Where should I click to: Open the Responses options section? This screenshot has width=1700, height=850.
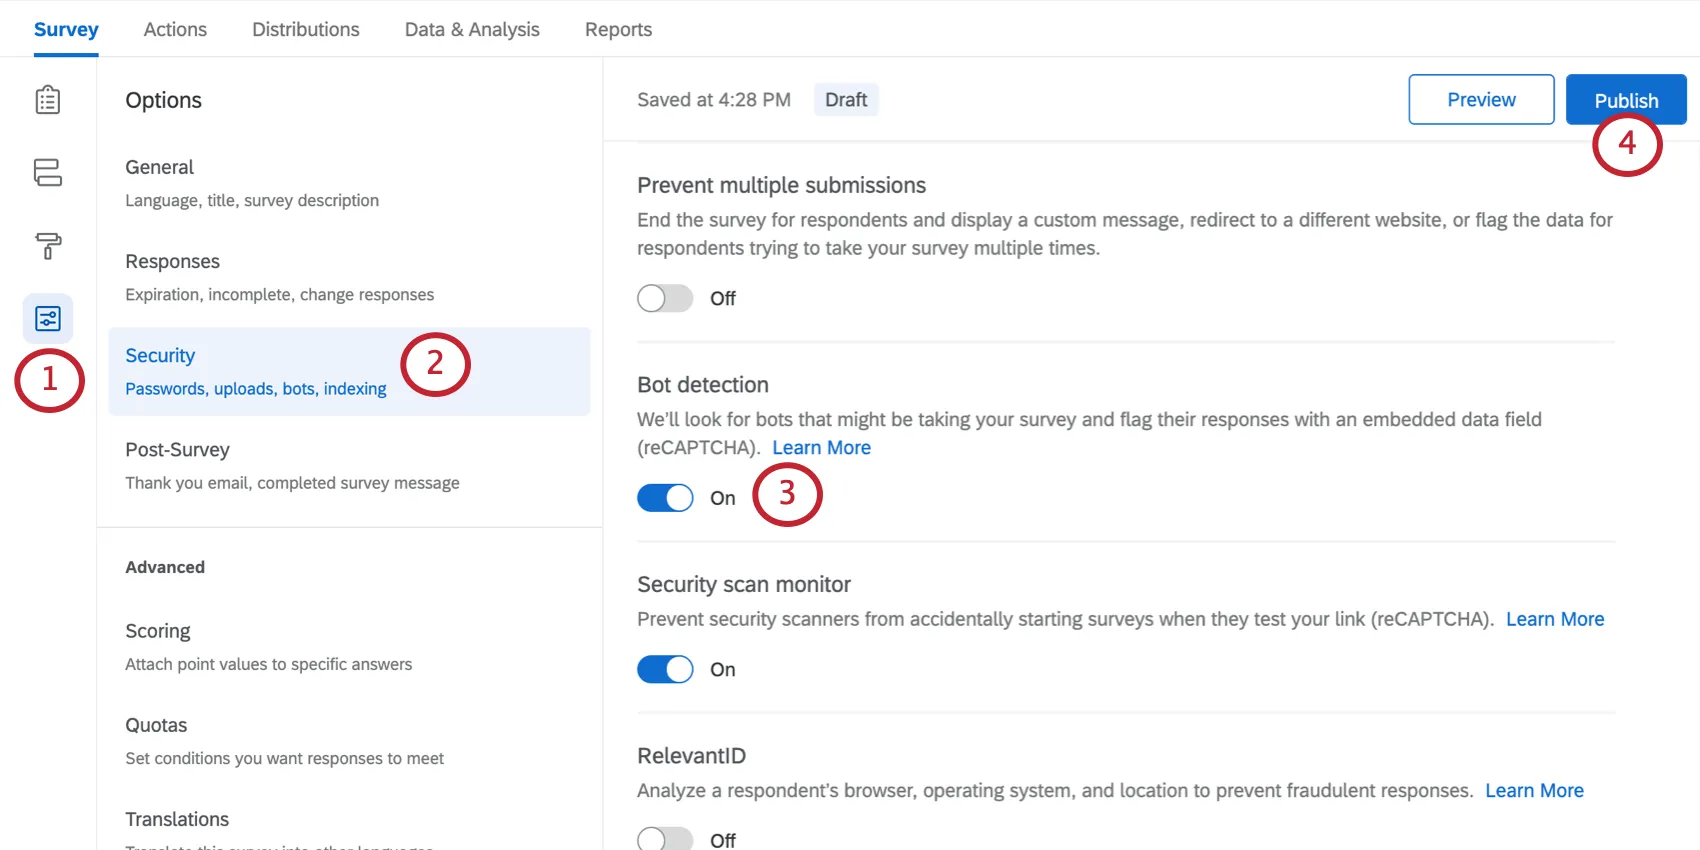pos(279,277)
